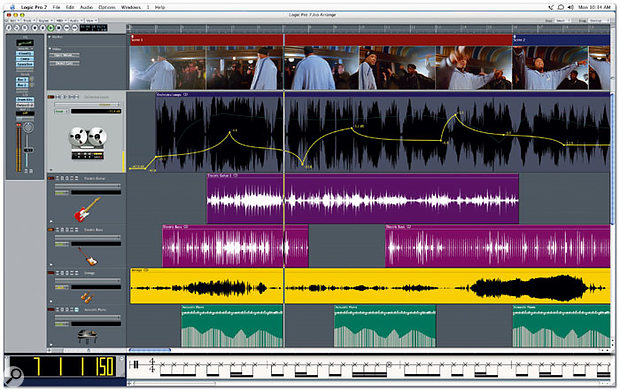
Task: Click the red electric guitar track icon
Action: click(87, 210)
